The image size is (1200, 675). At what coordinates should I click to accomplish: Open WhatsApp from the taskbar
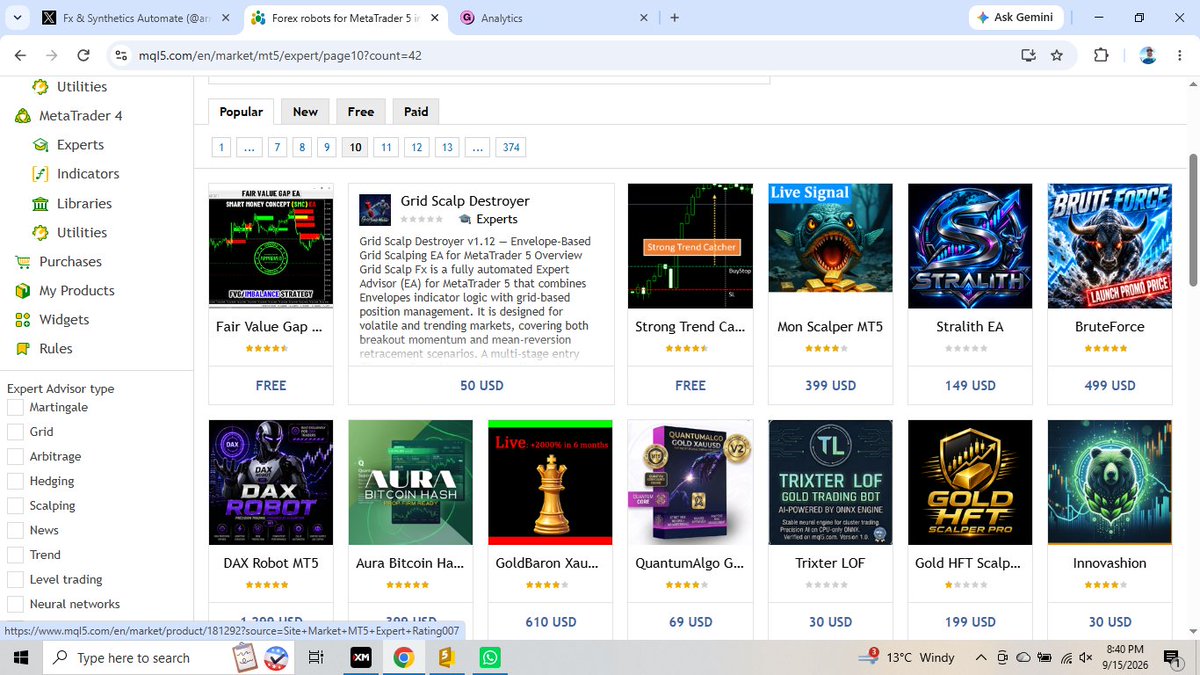489,658
